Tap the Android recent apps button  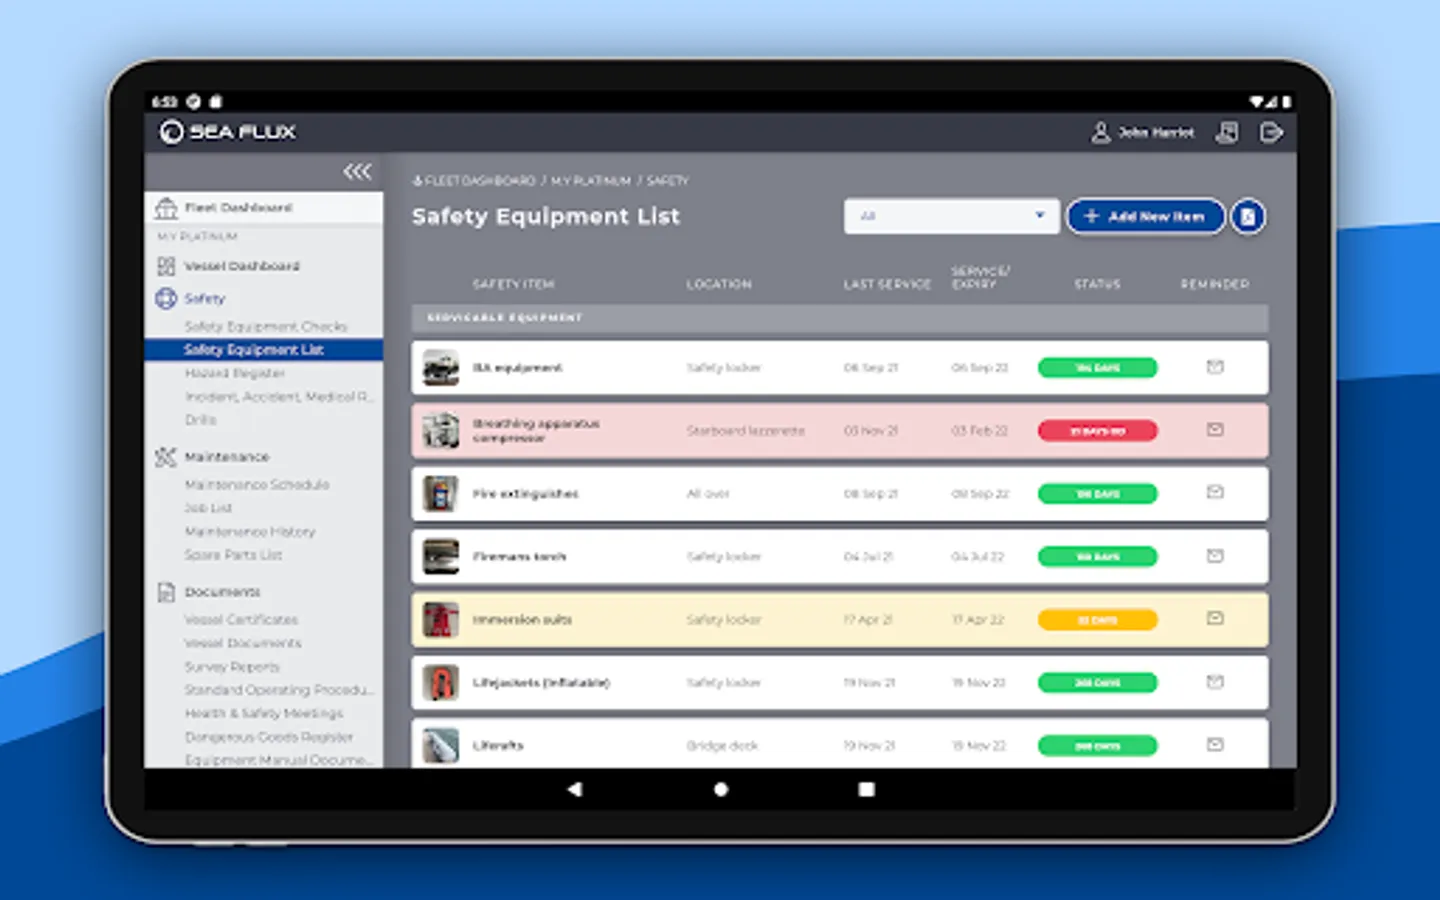coord(866,789)
